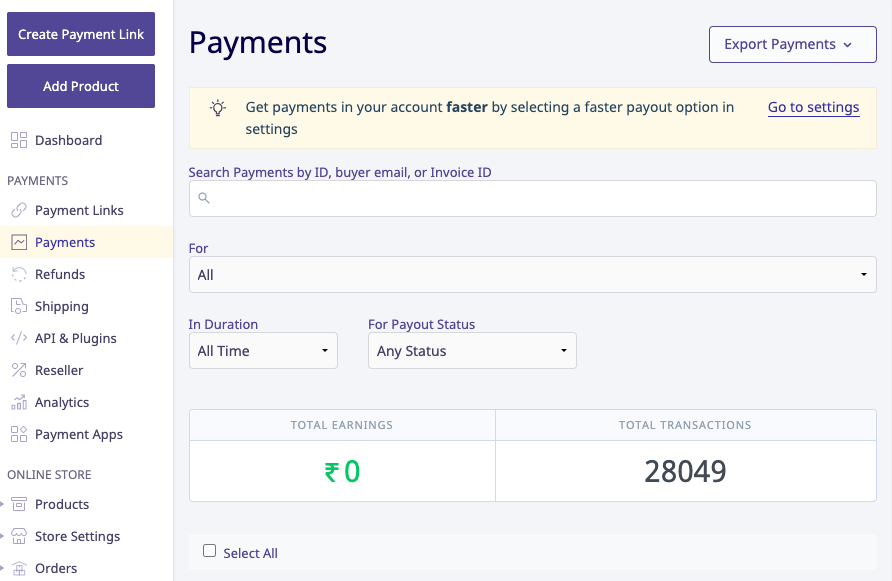Click the API & Plugins code icon
Image resolution: width=892 pixels, height=581 pixels.
coord(19,338)
